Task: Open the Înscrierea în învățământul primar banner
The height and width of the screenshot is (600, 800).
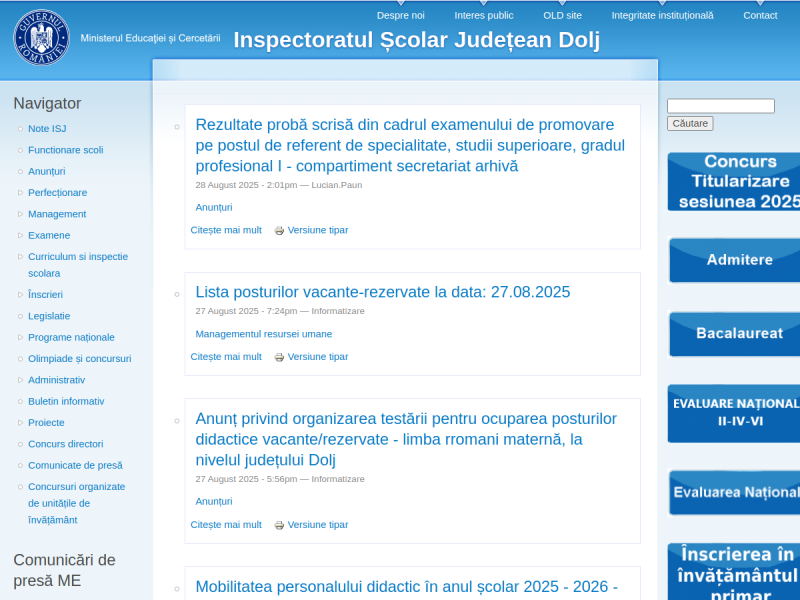Action: [x=733, y=571]
